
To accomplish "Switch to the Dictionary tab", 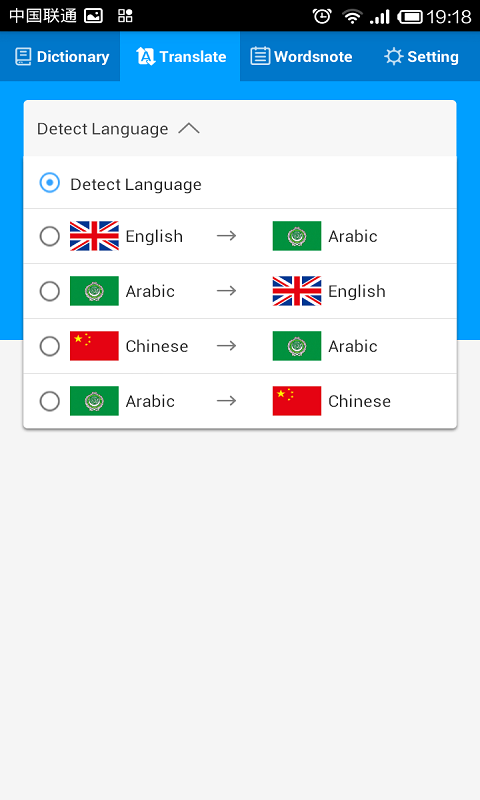I will click(60, 56).
